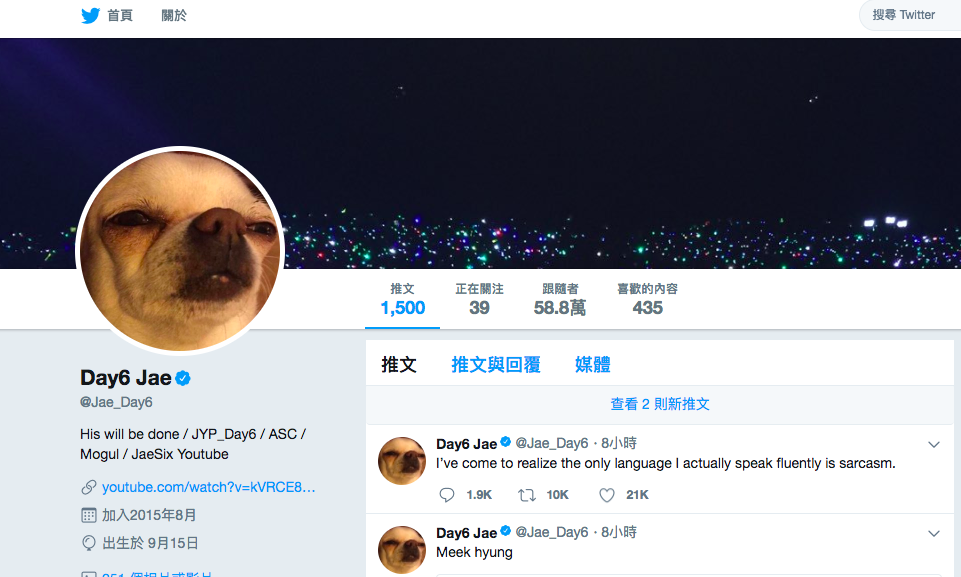This screenshot has height=577, width=961.
Task: Reply to the sarcasm tweet
Action: coord(447,495)
